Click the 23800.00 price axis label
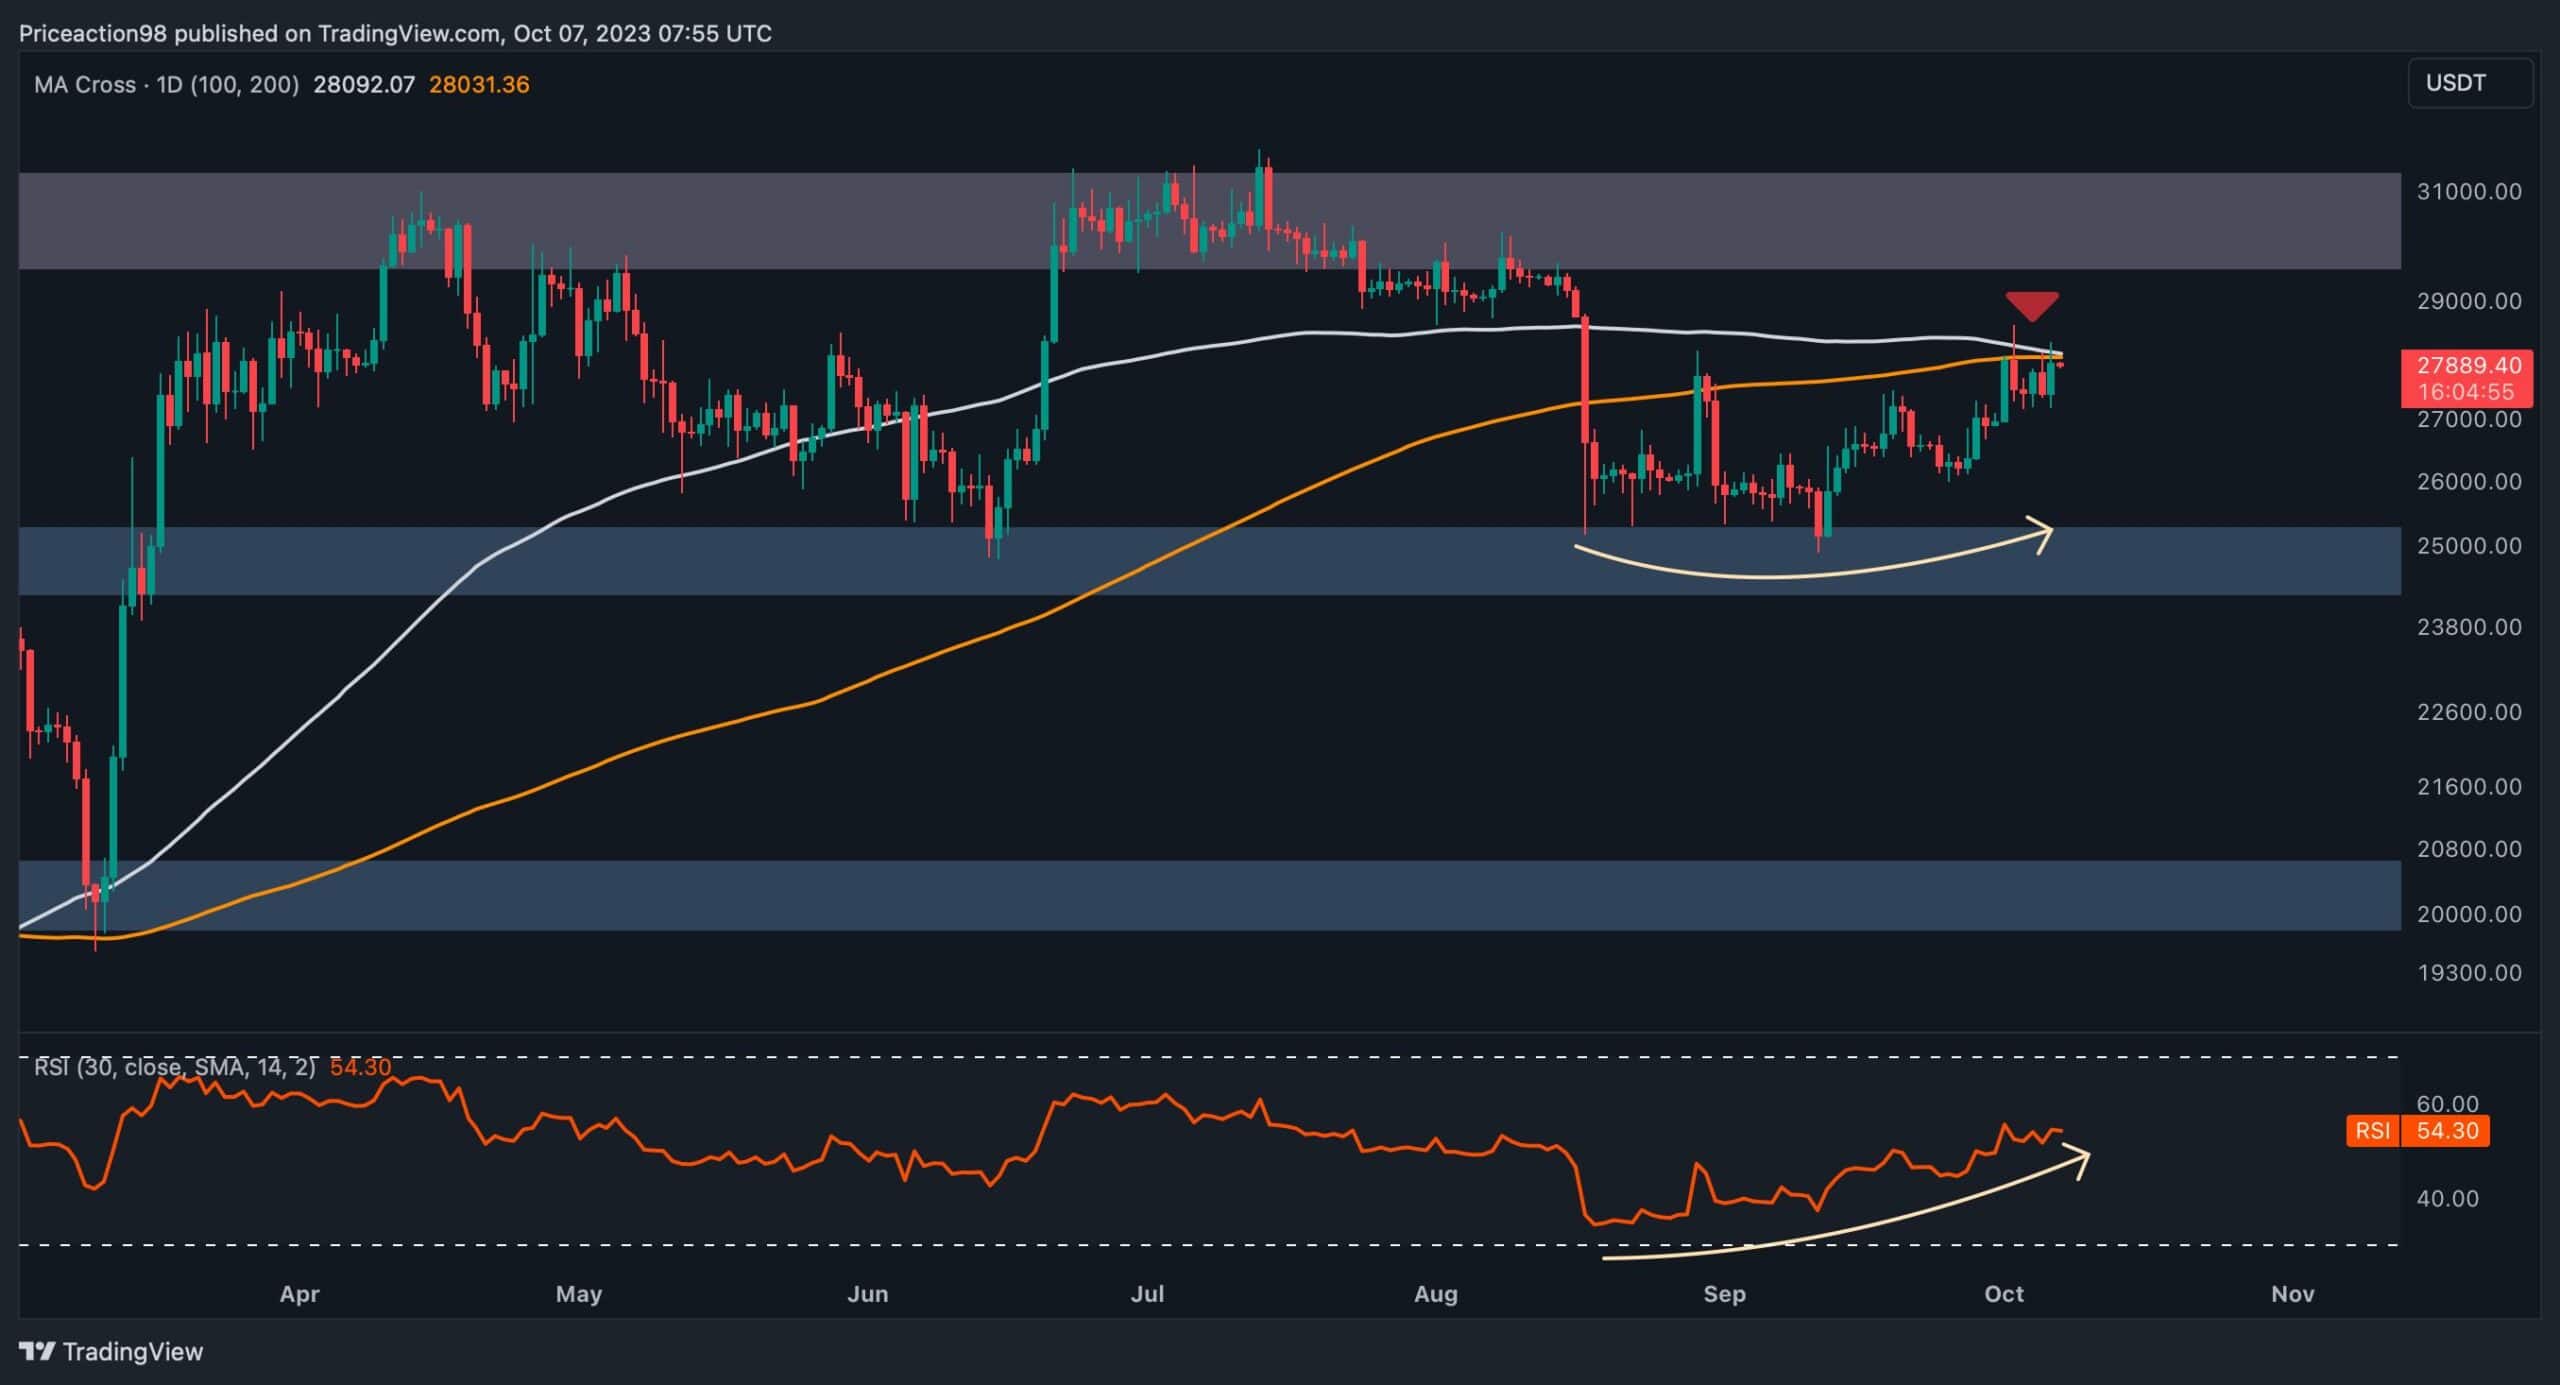Viewport: 2560px width, 1385px height. tap(2469, 627)
